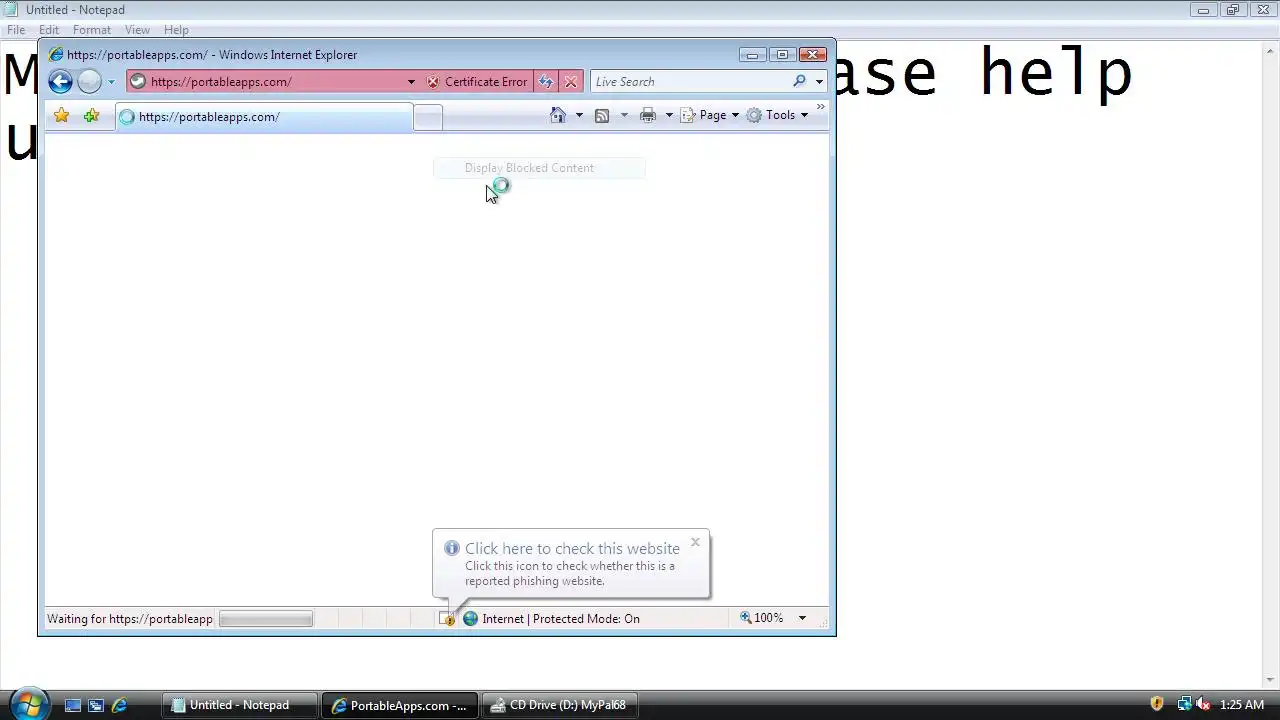Open a new blank tab button
The image size is (1280, 720).
(427, 118)
